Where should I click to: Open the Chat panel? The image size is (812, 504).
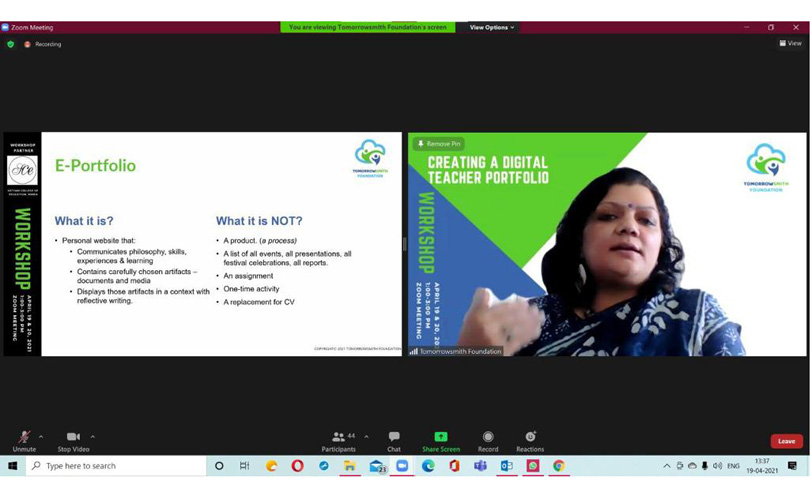[394, 441]
